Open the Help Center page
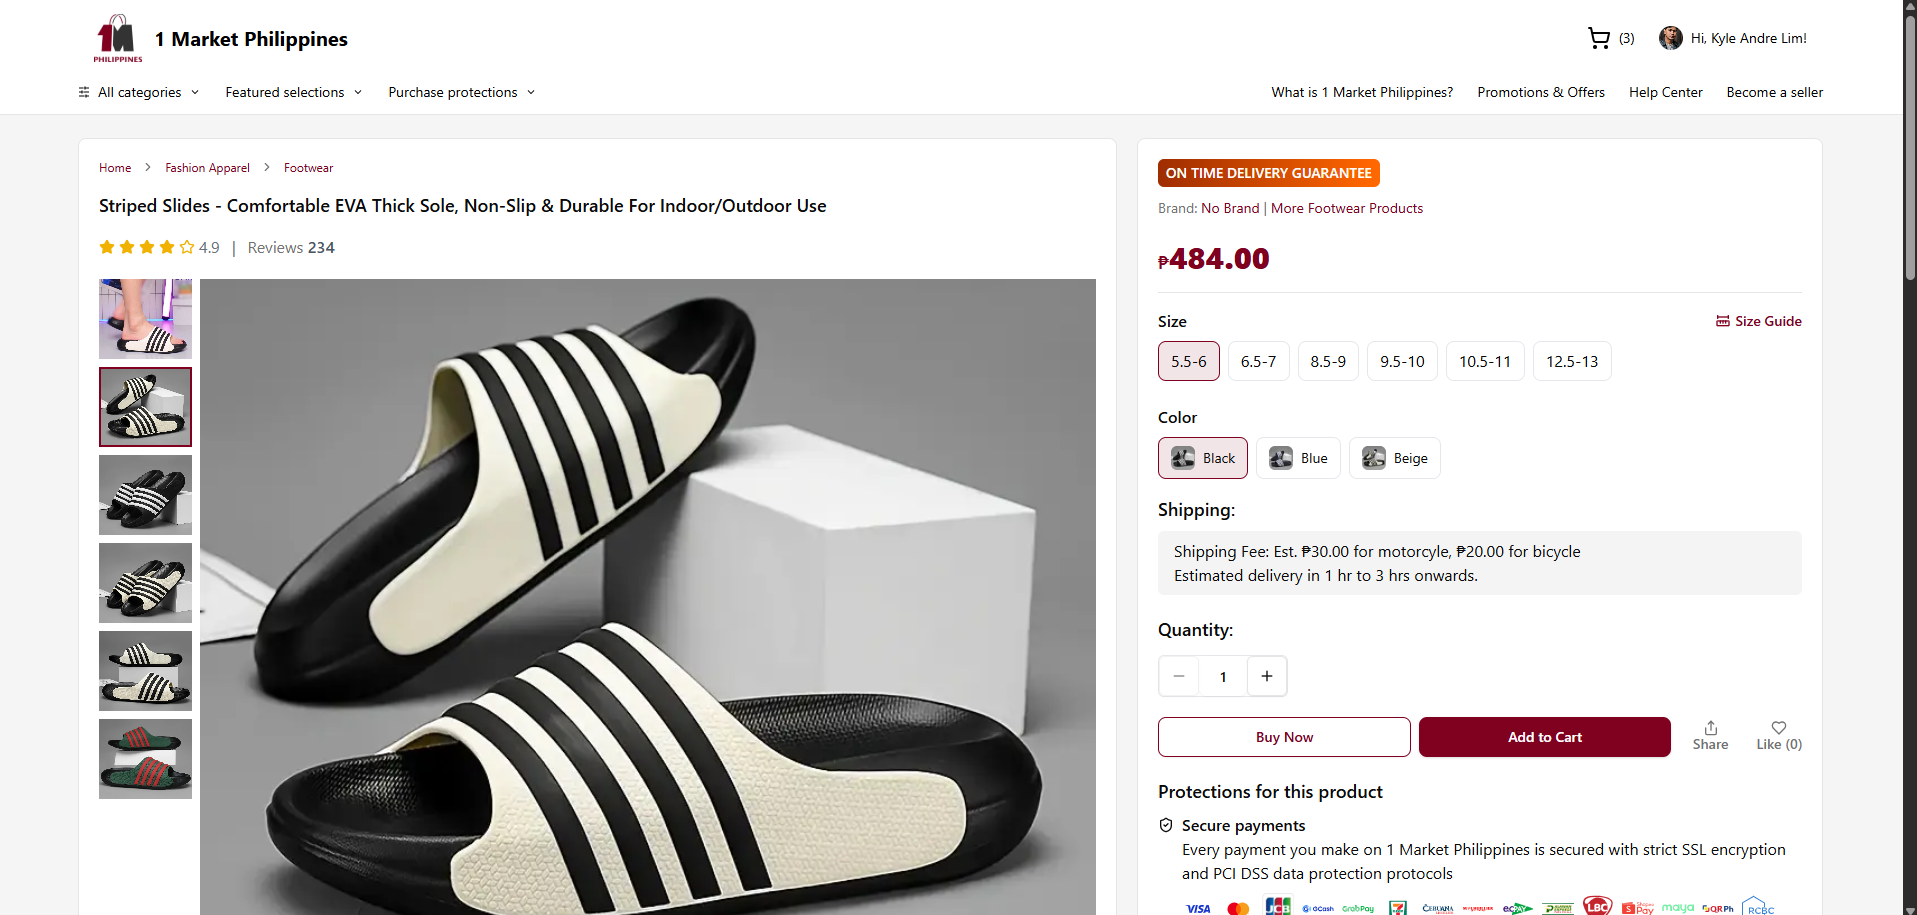This screenshot has height=915, width=1917. click(1665, 92)
